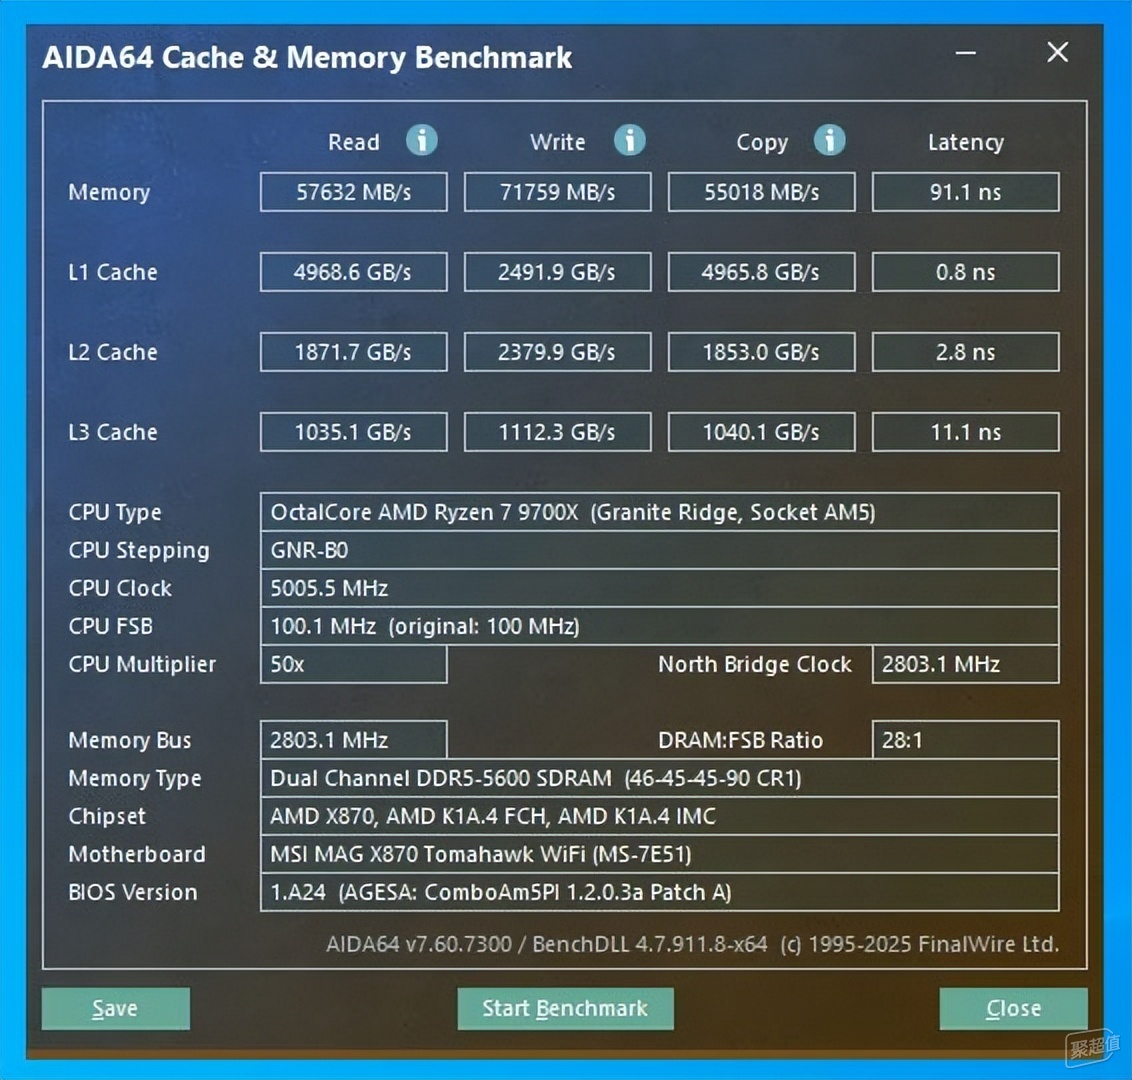Select L1 Cache write 2491.9 GB/s
1132x1080 pixels.
[x=557, y=272]
